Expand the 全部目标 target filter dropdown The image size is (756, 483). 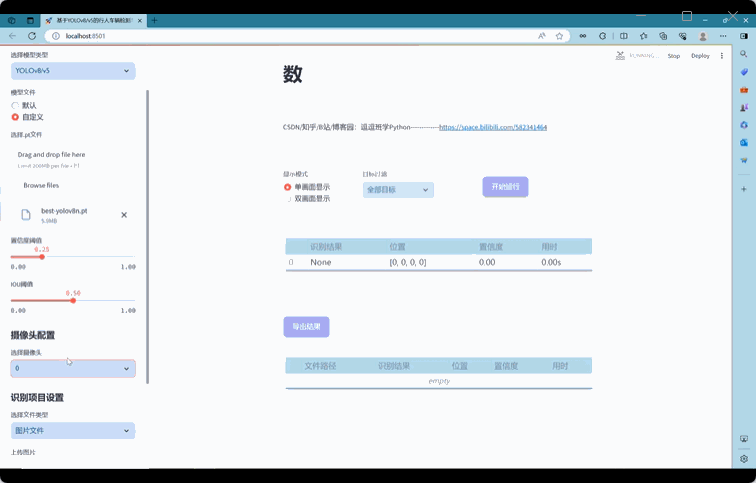(x=398, y=190)
